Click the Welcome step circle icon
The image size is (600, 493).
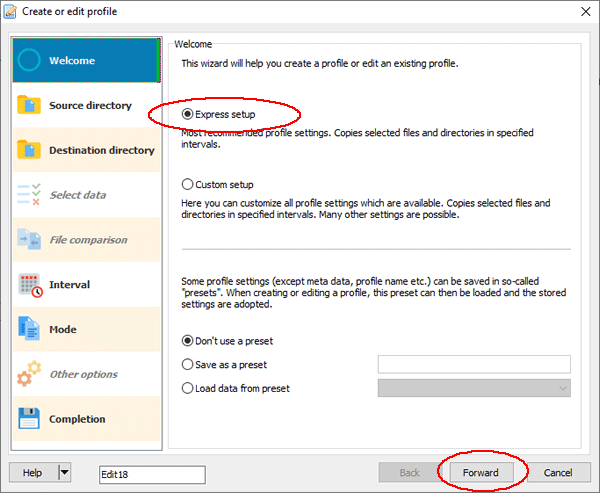[x=31, y=61]
